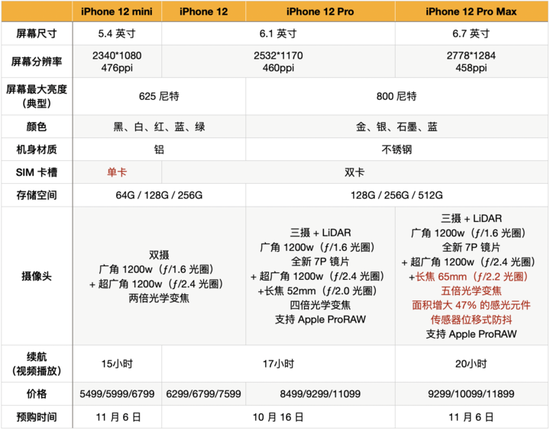Select the red 五倍光学变焦 text
Screen dimensions: 550x430
[471, 291]
